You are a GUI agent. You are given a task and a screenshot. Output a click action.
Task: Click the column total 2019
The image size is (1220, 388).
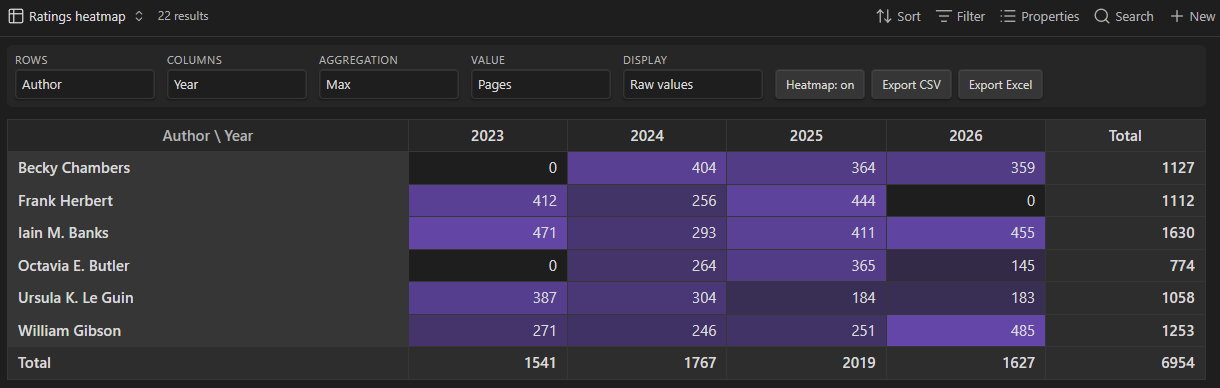[x=807, y=363]
